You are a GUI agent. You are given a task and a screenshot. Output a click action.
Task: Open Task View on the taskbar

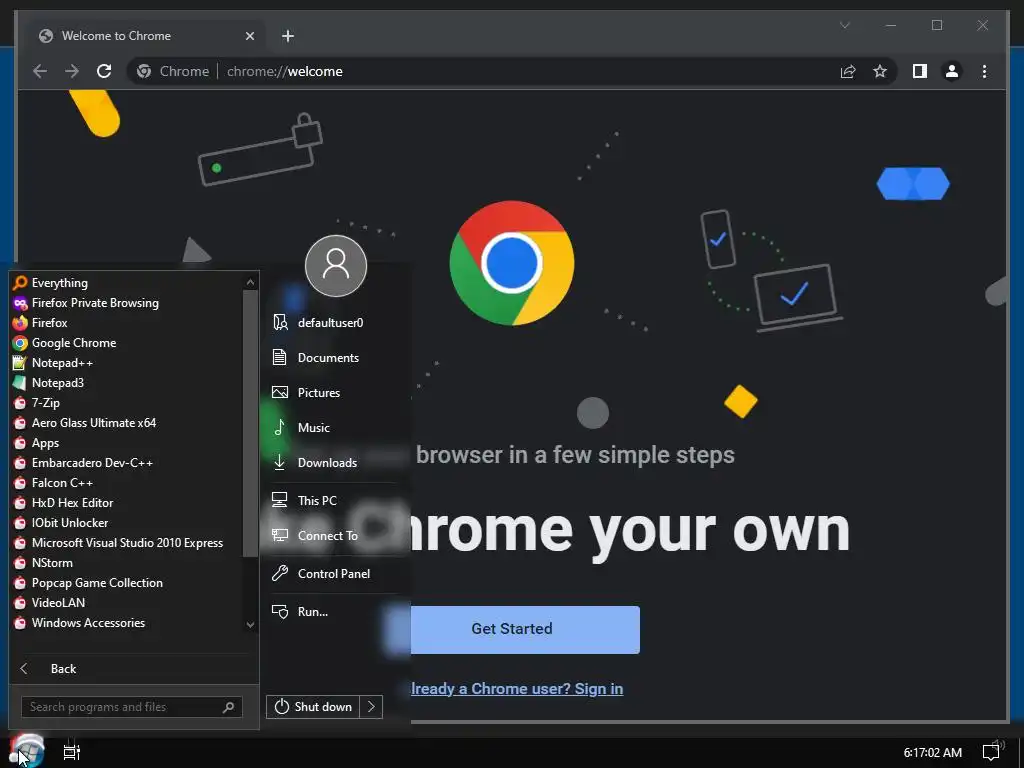tap(72, 752)
